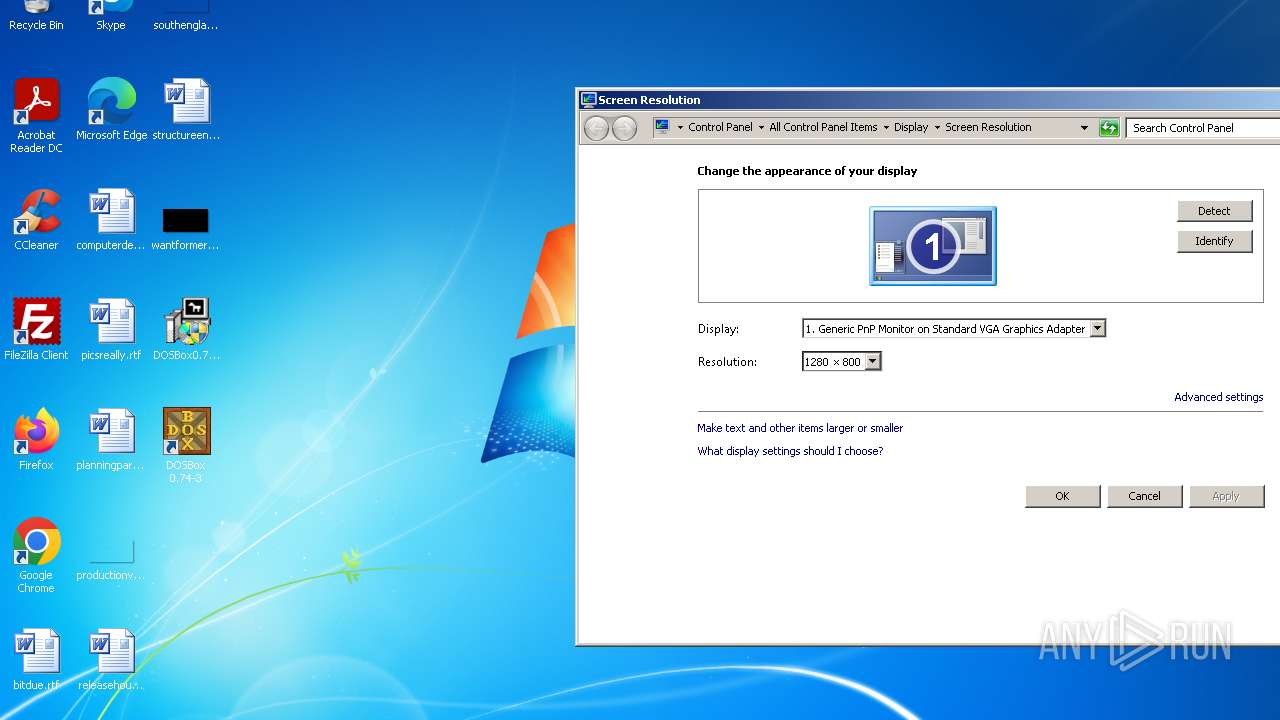Open Make text and other items larger link
This screenshot has width=1280, height=720.
click(x=800, y=428)
